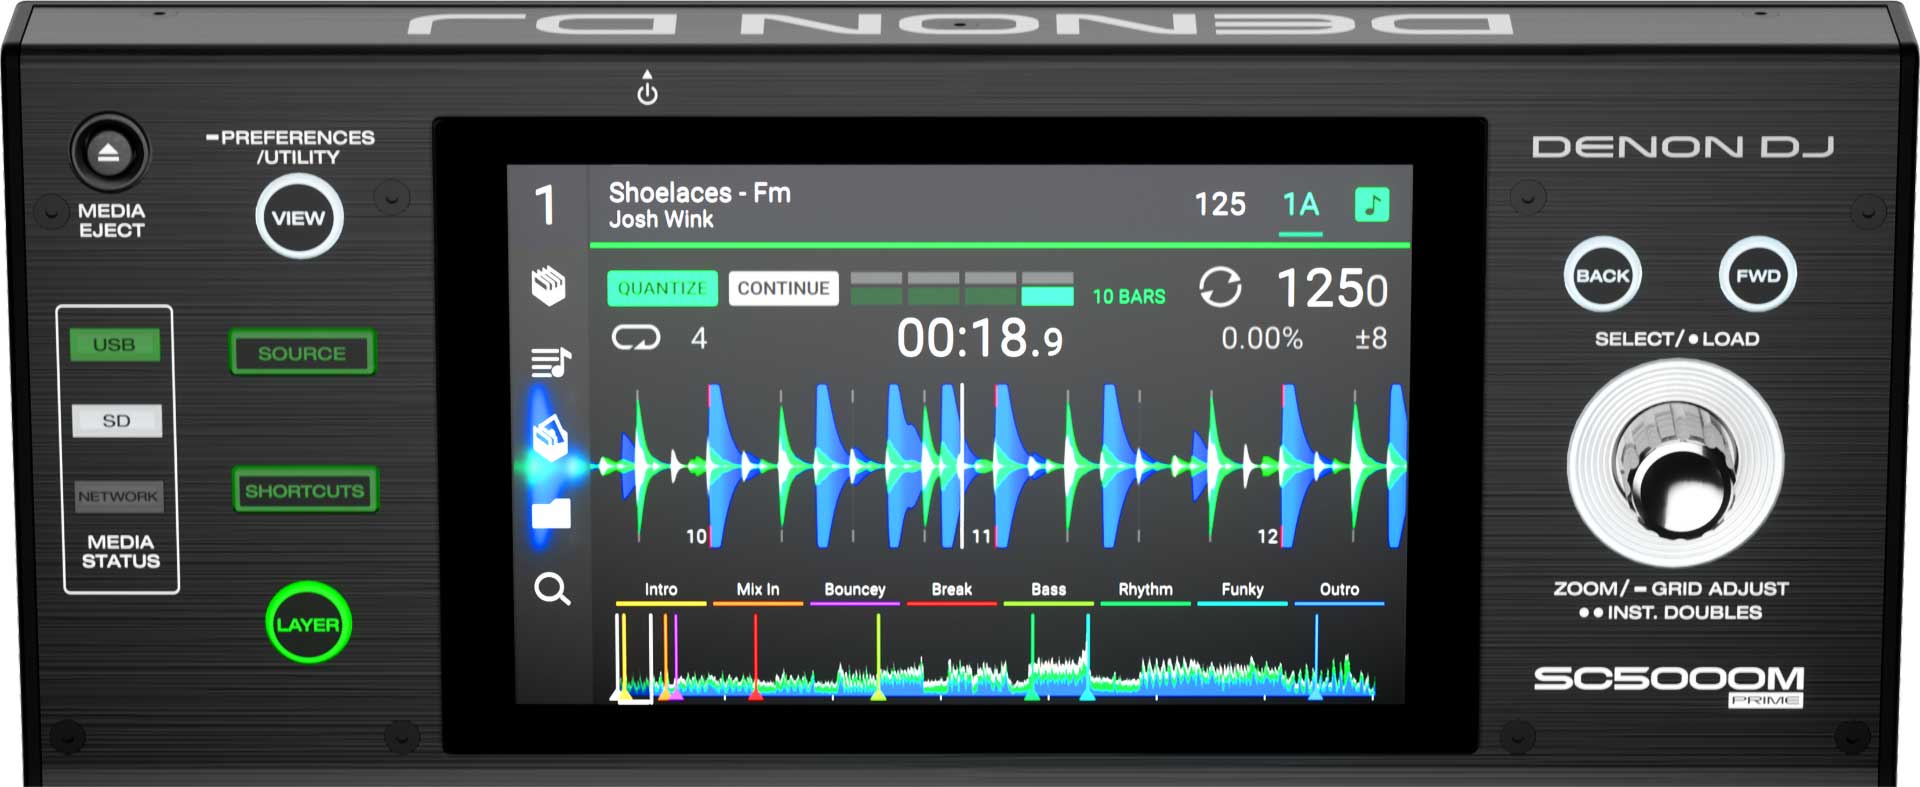Image resolution: width=1920 pixels, height=787 pixels.
Task: Tap the ±8 pitch range value
Action: 1370,339
